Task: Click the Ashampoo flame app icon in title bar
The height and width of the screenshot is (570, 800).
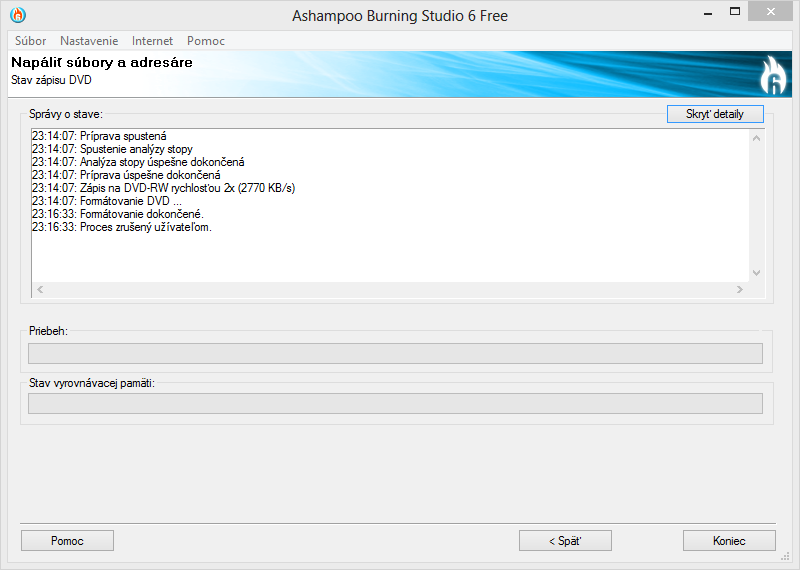Action: click(18, 15)
